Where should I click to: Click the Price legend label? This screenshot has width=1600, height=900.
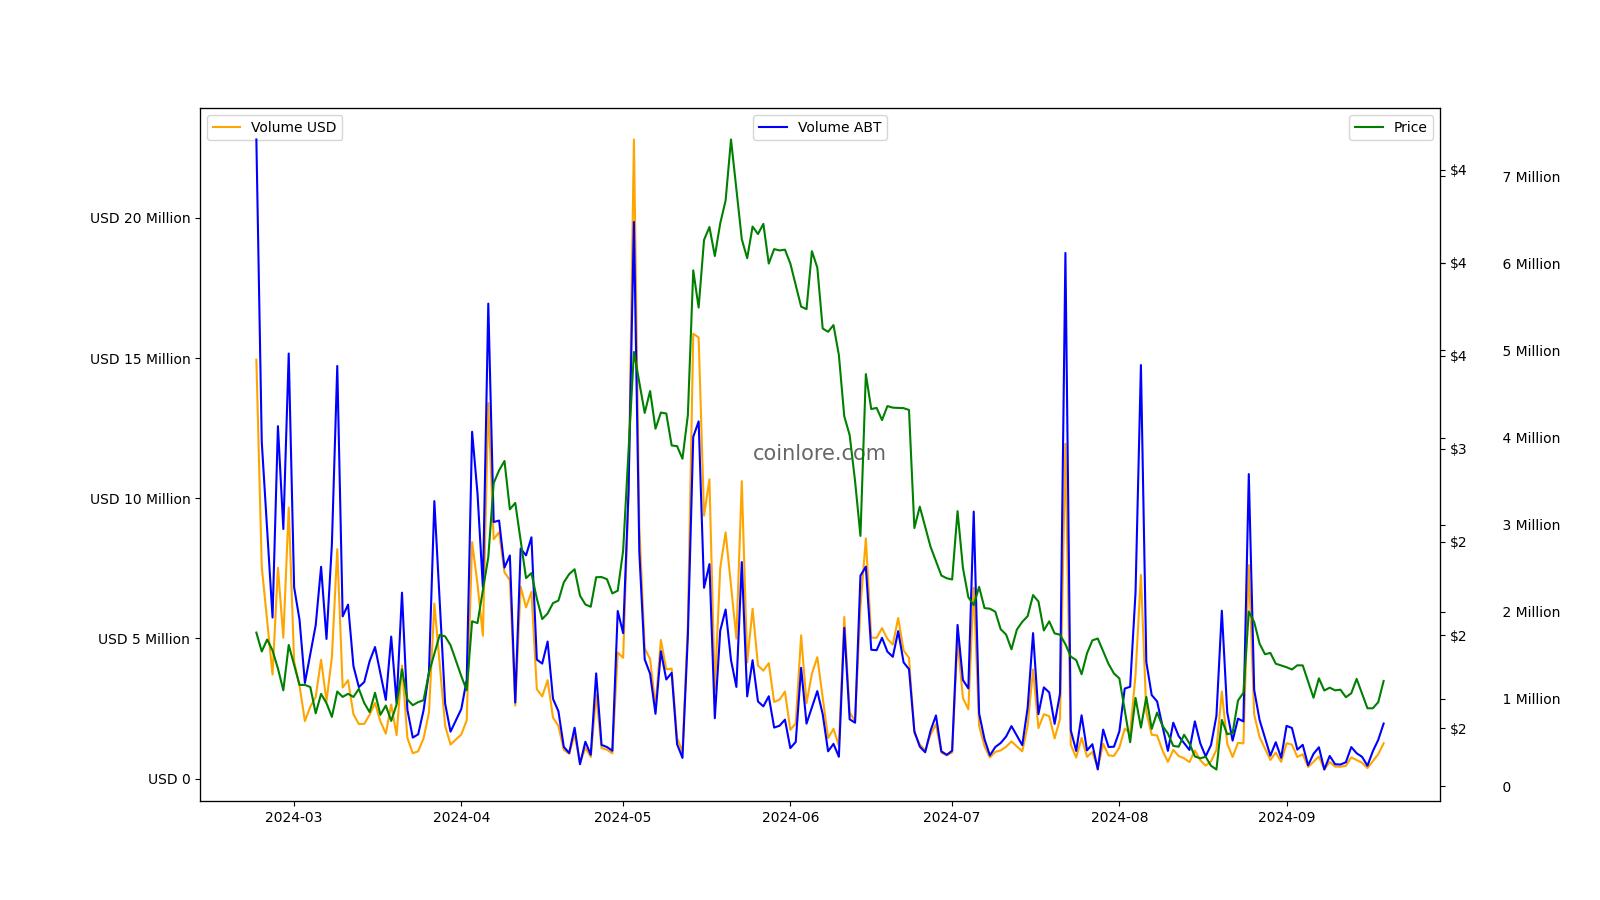(1410, 127)
